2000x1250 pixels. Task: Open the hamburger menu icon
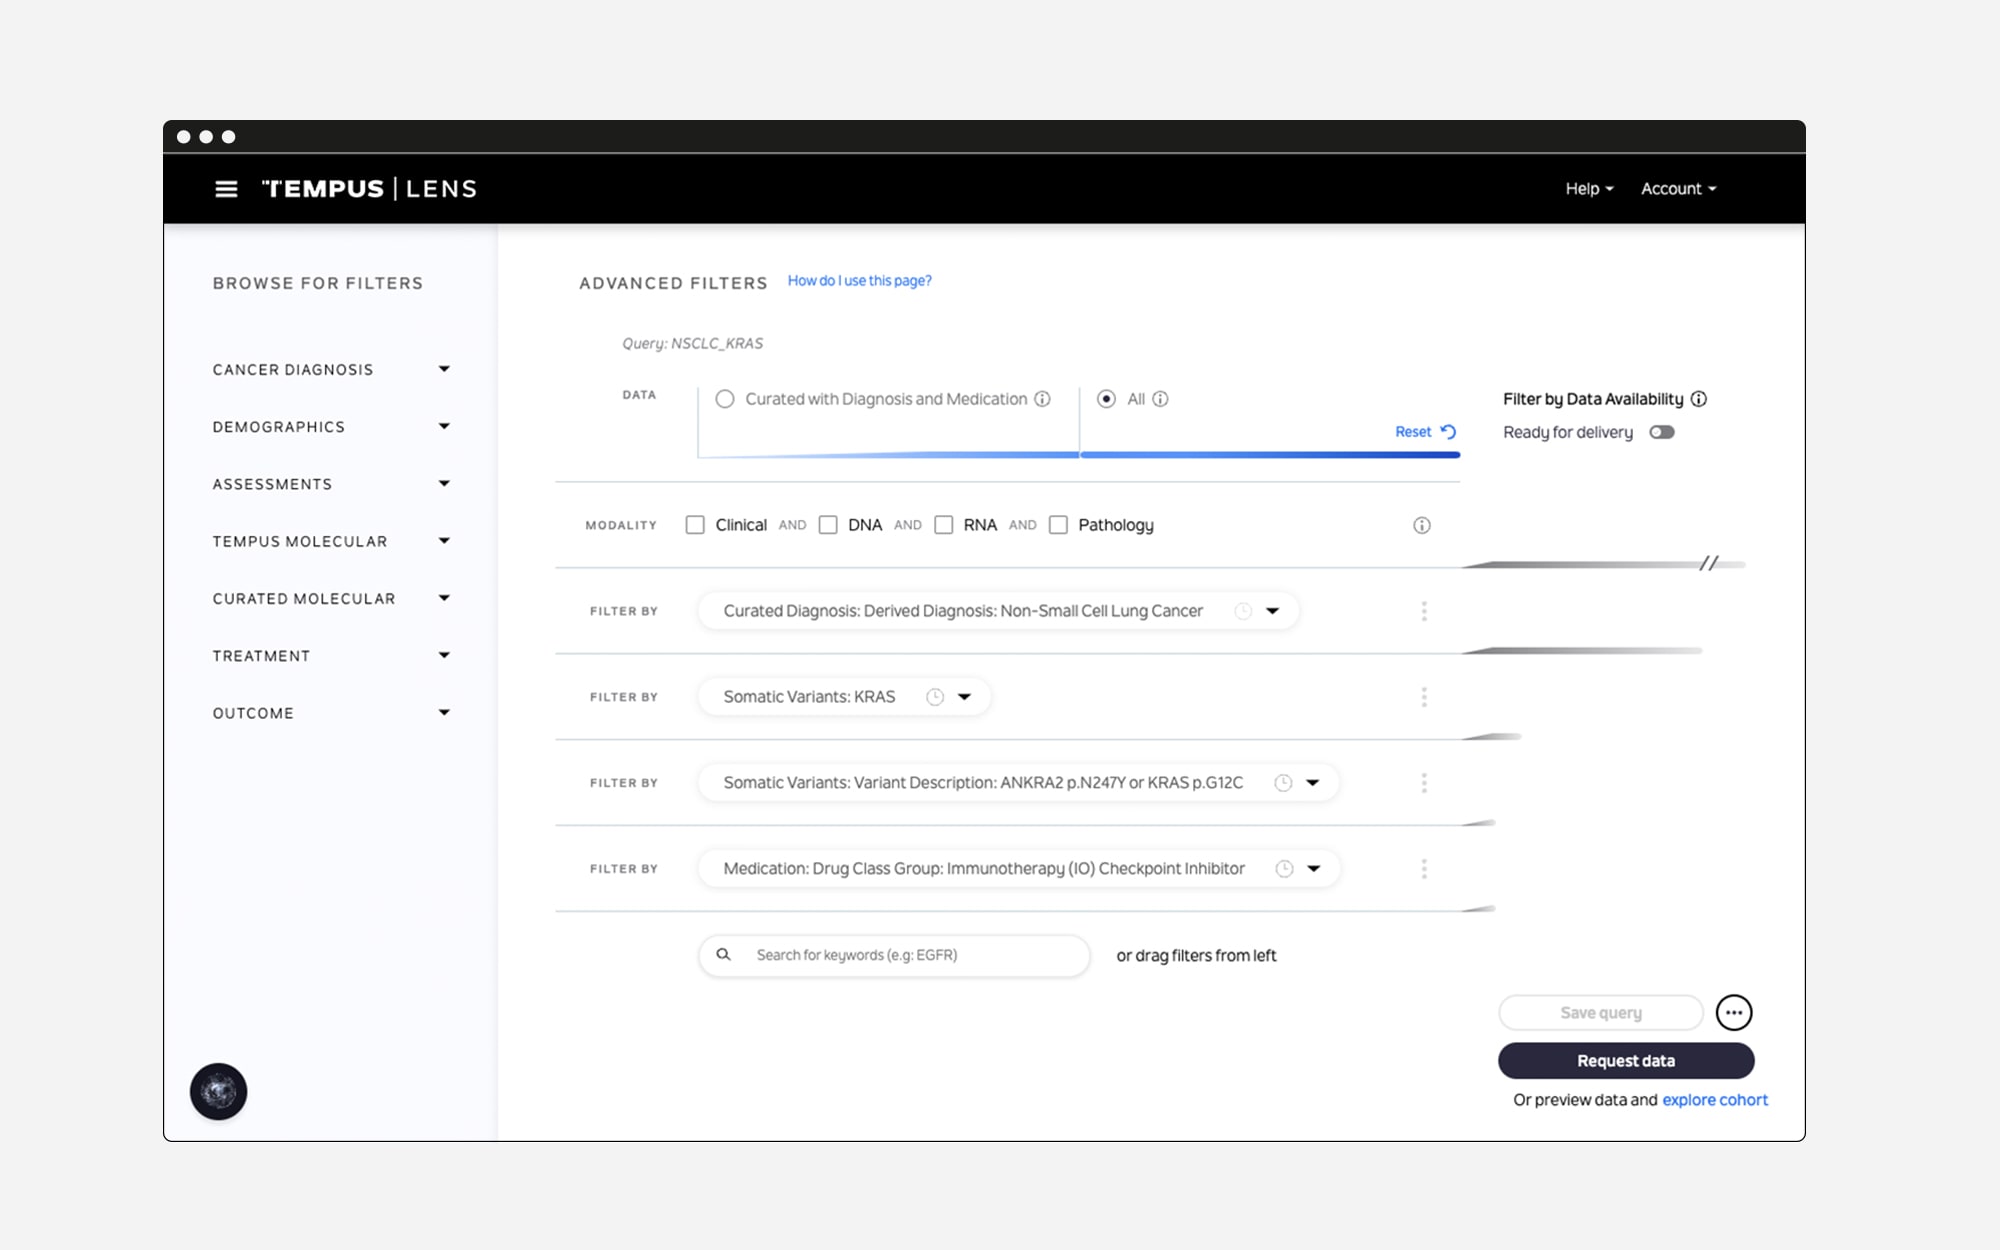click(226, 189)
